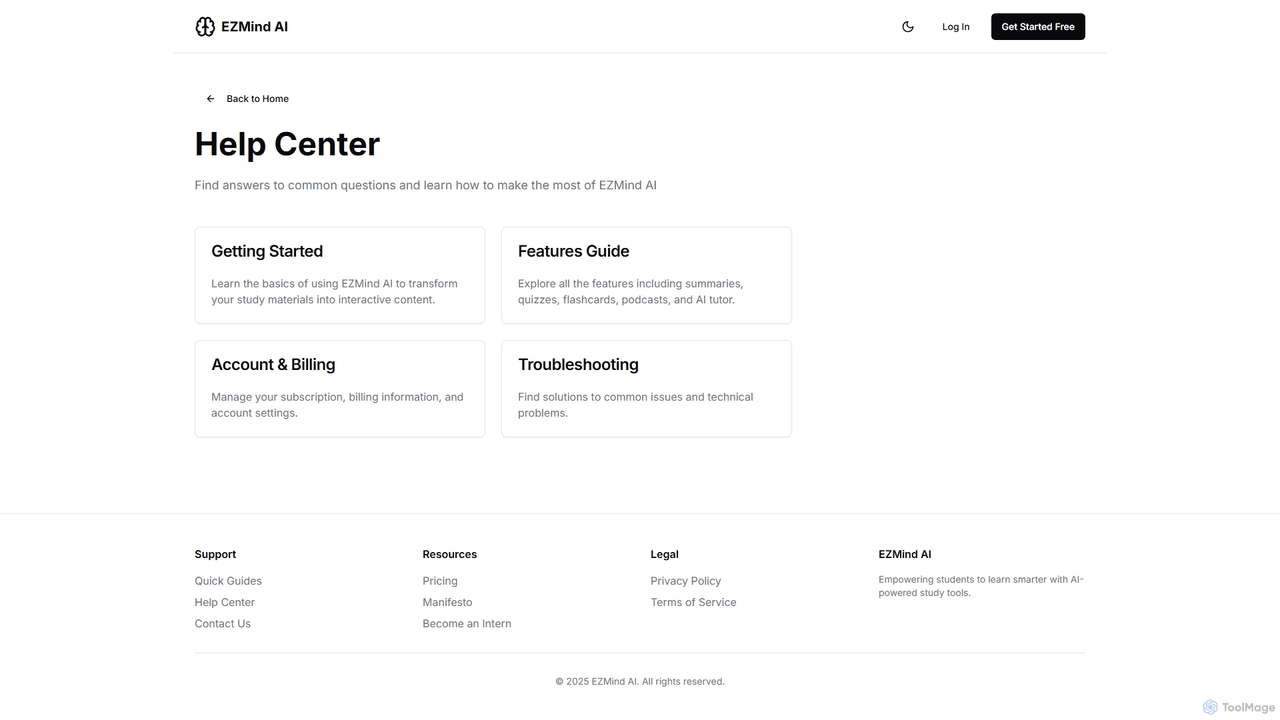The image size is (1280, 720).
Task: Click the Legal footer heading
Action: 664,554
